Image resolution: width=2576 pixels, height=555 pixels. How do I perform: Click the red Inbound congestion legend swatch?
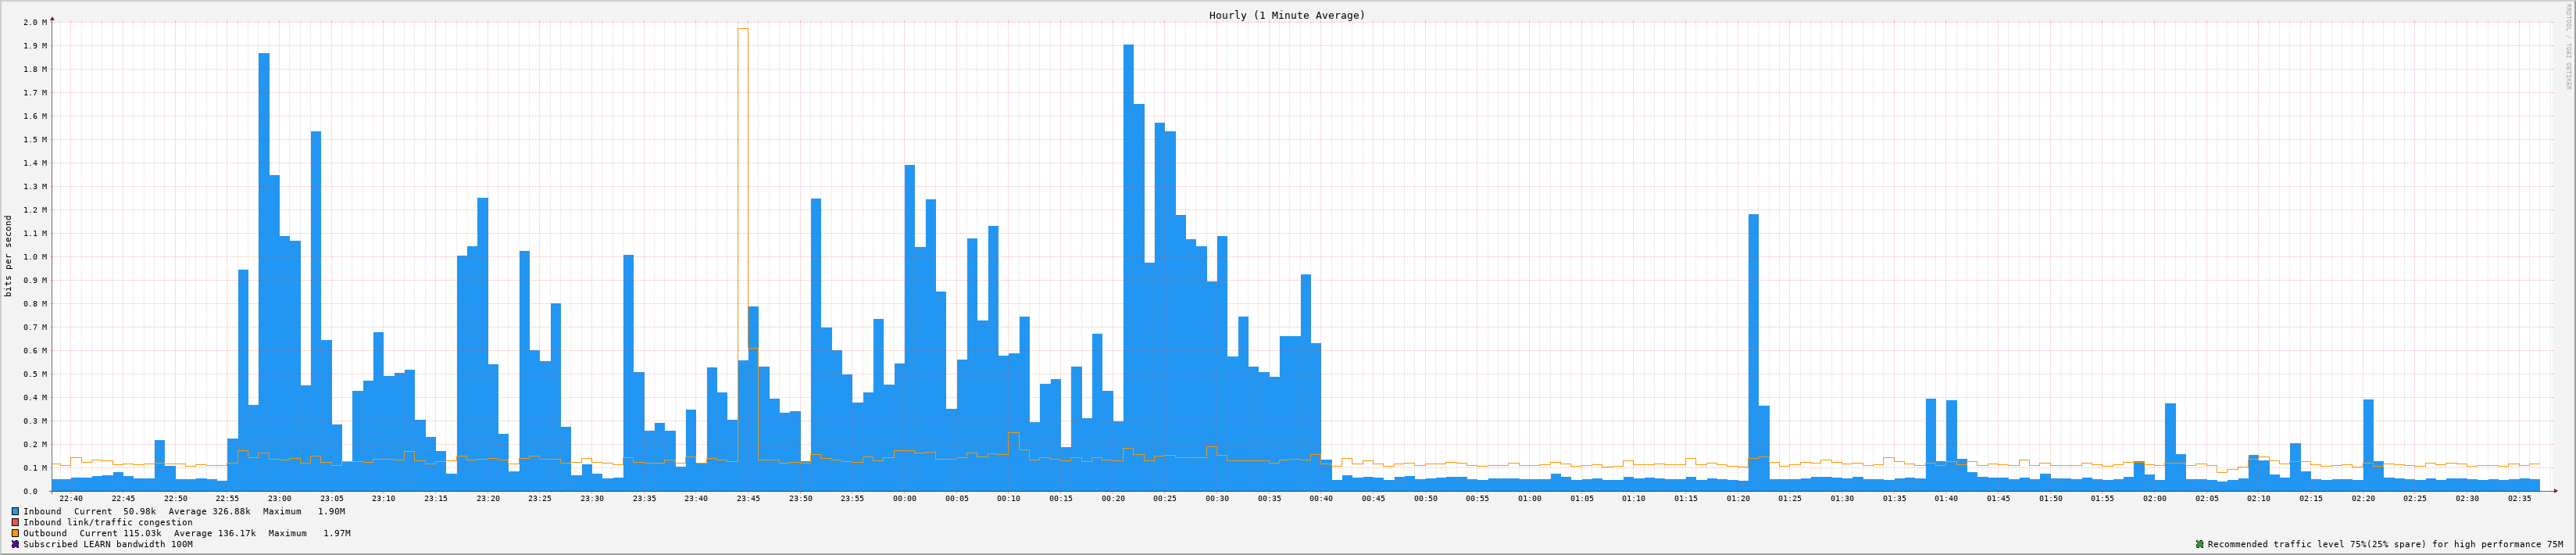[15, 522]
